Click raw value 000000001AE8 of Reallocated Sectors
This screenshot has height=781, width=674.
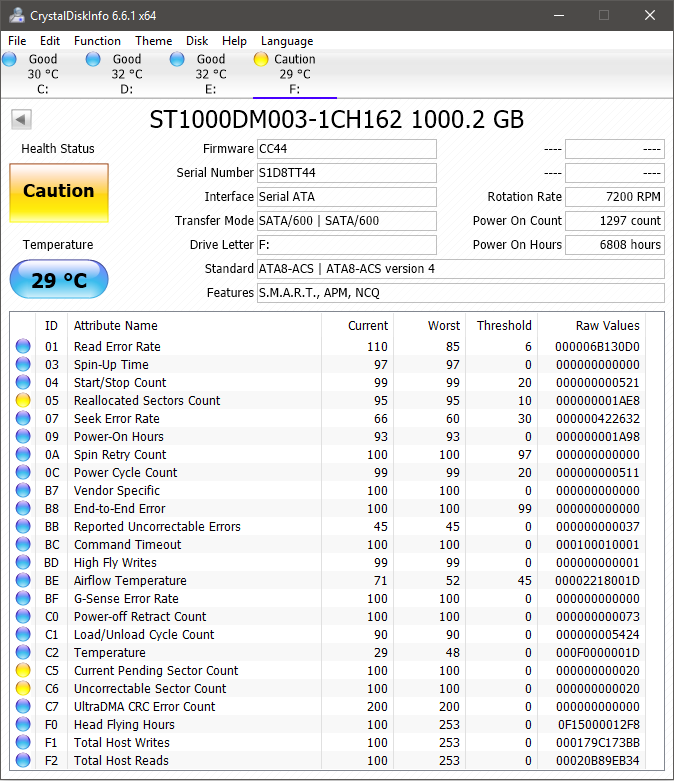coord(598,400)
